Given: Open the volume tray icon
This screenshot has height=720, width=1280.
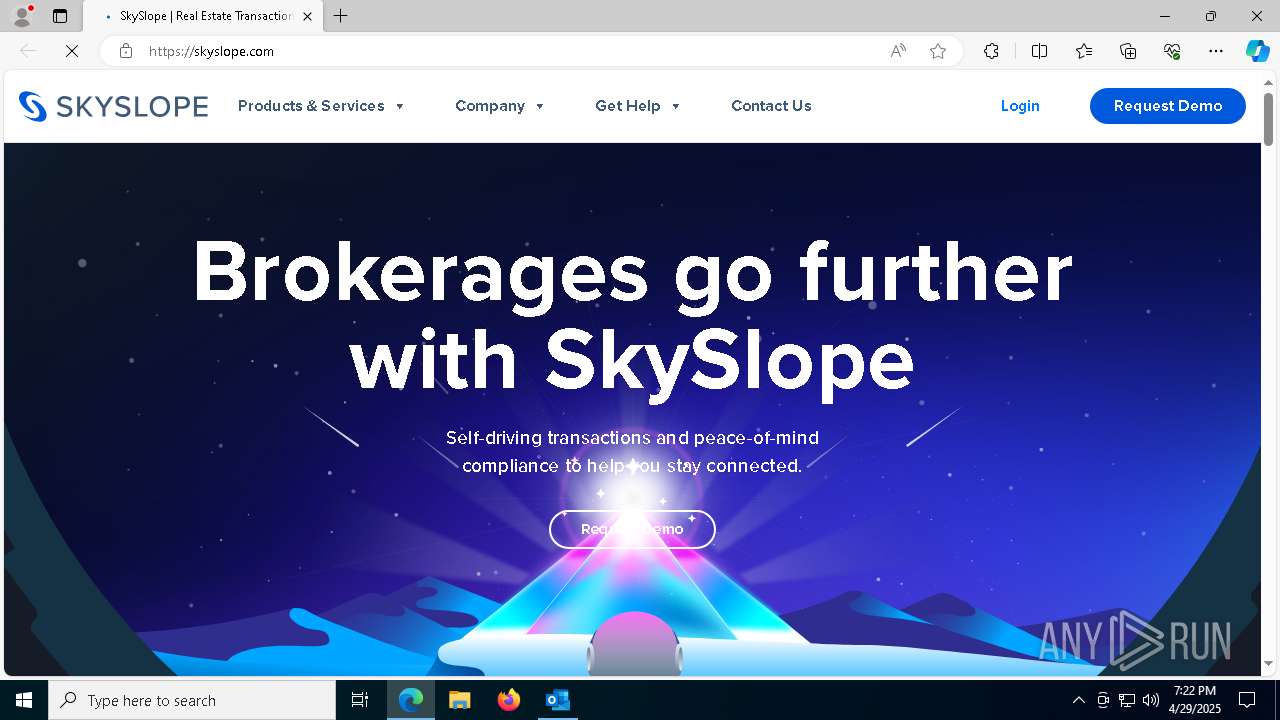Looking at the screenshot, I should [1151, 700].
